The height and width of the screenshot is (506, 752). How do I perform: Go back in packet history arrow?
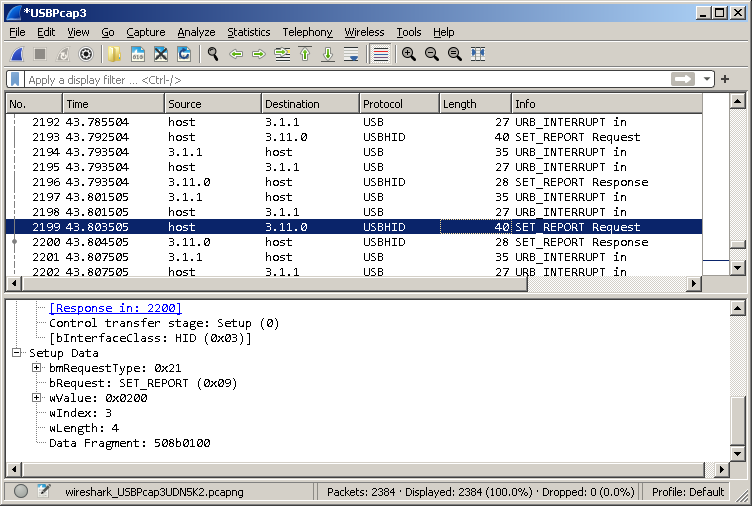(x=235, y=54)
